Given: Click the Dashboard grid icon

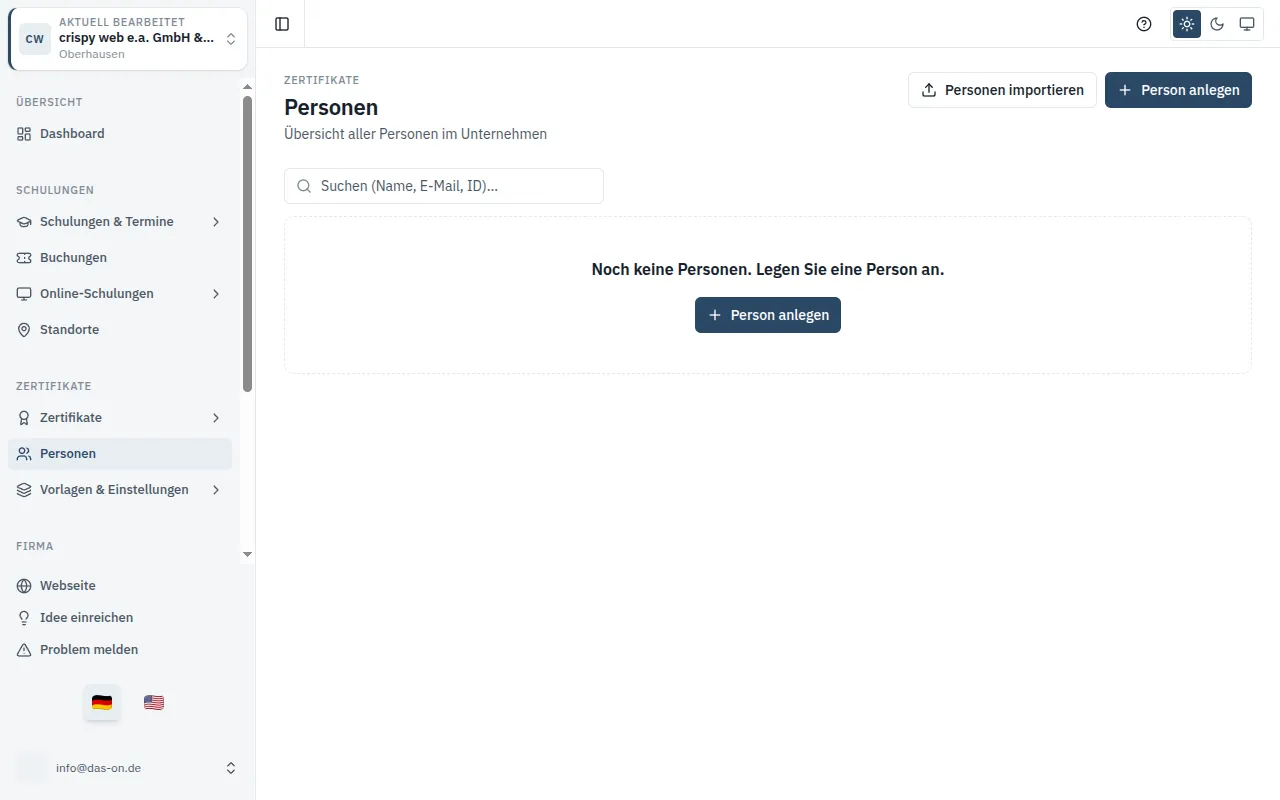Looking at the screenshot, I should [x=24, y=134].
